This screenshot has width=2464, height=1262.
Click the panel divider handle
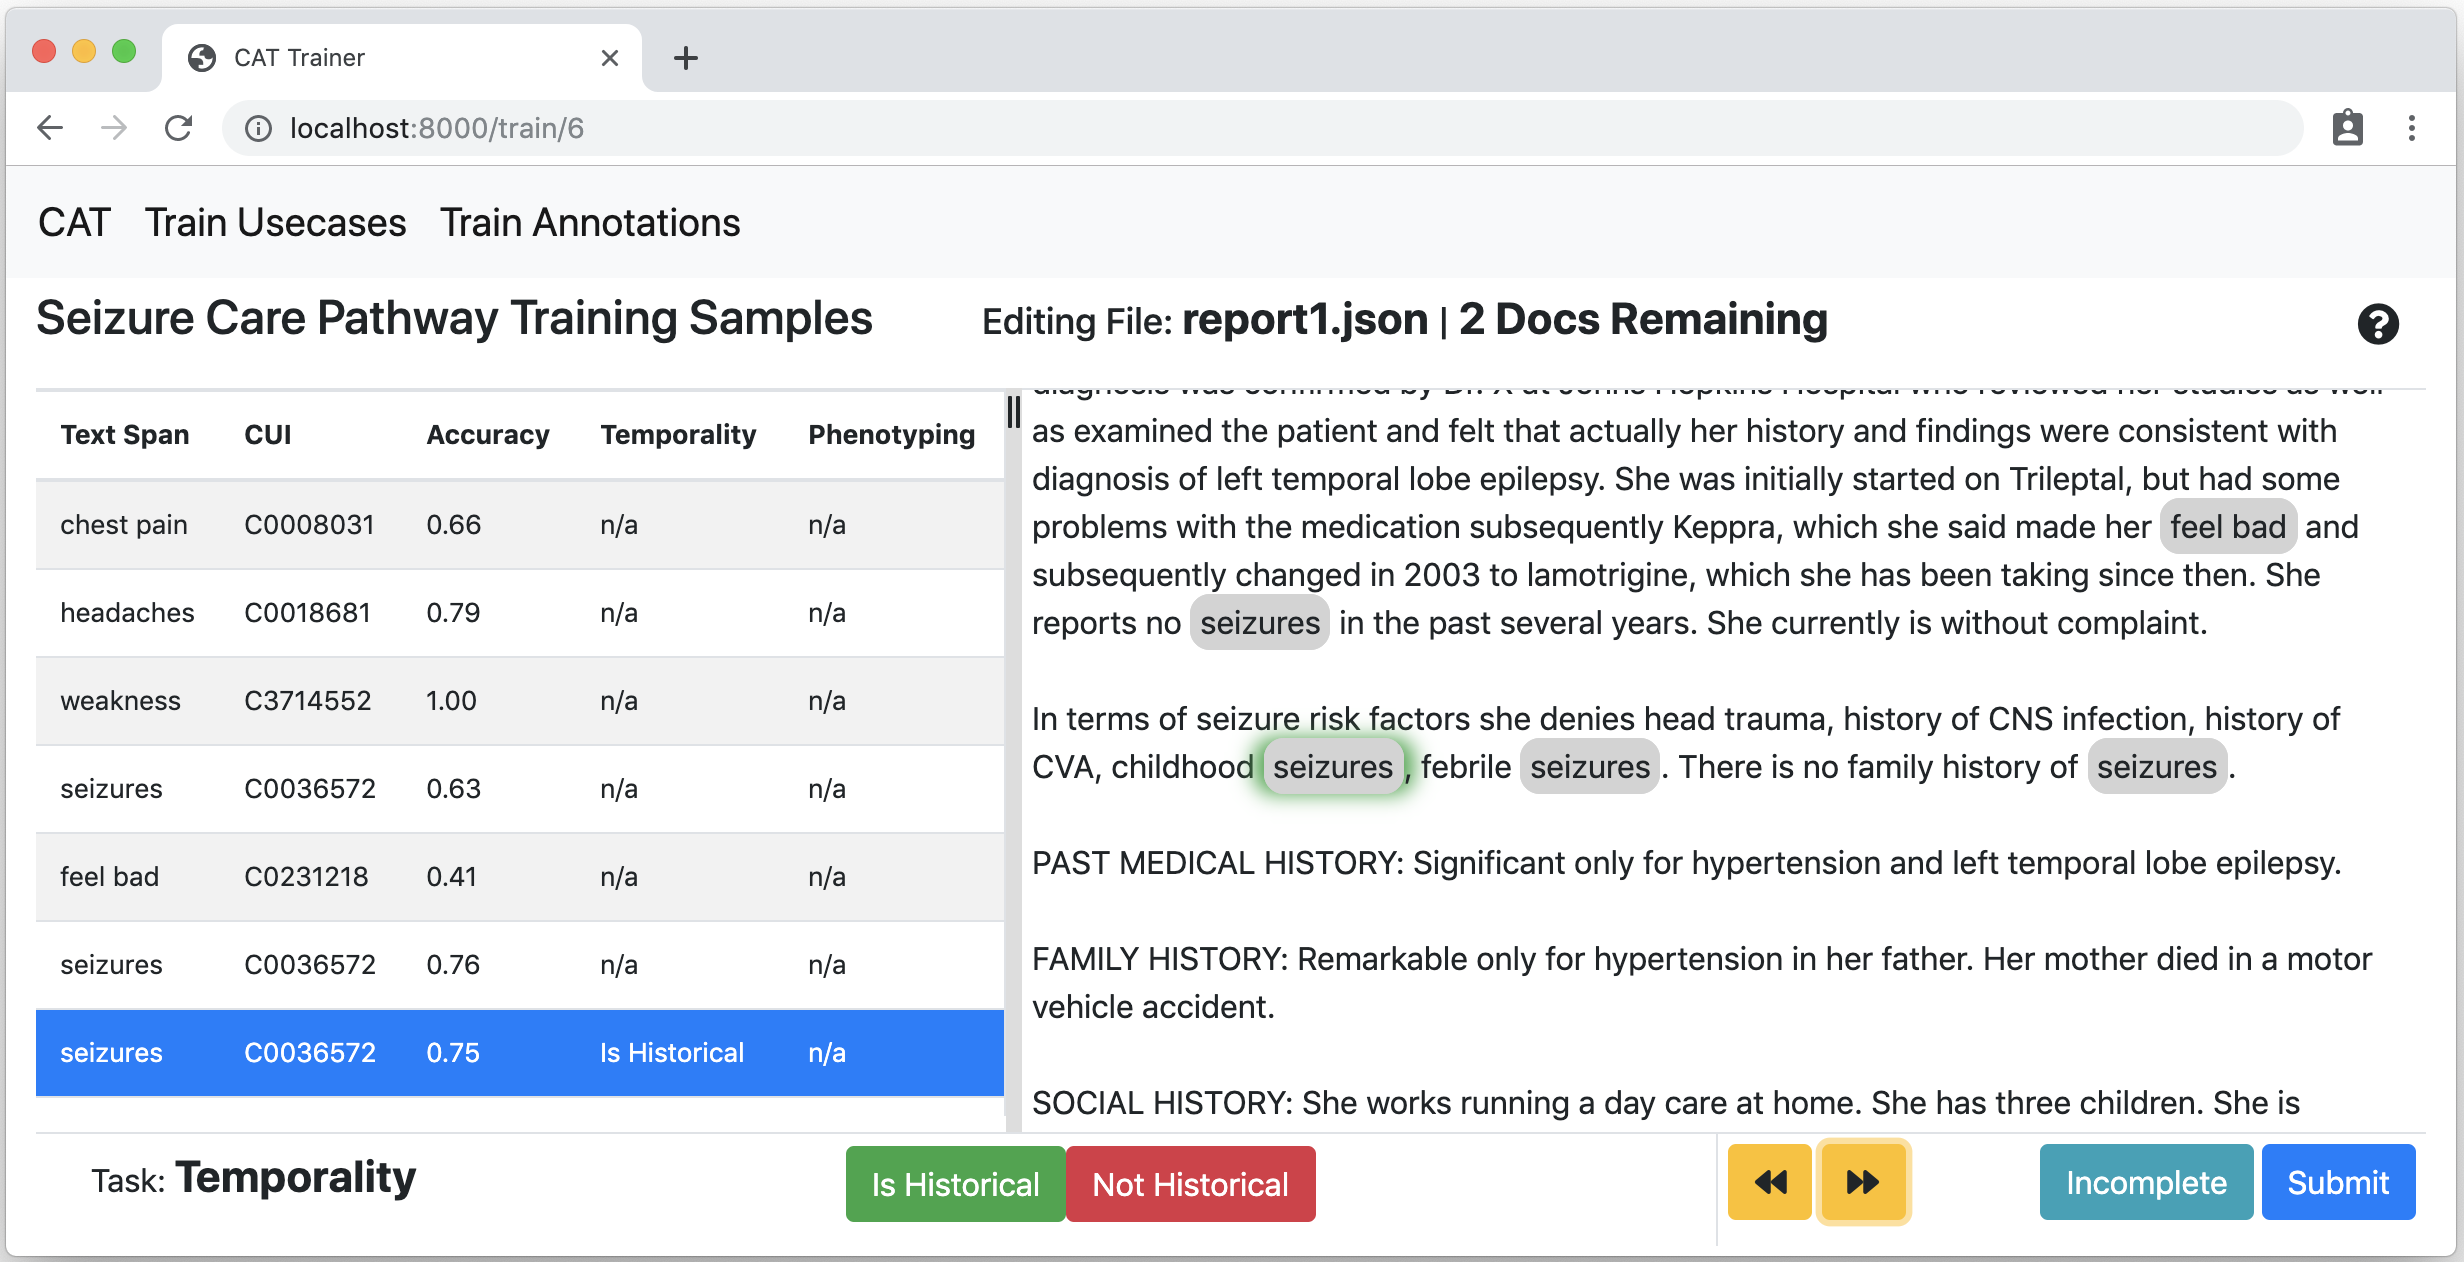(x=1013, y=412)
